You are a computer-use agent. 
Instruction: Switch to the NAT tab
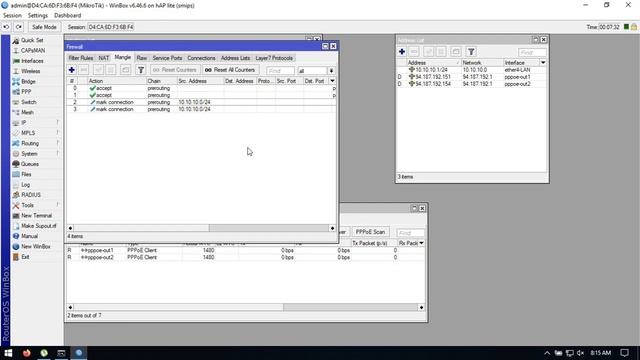(x=104, y=58)
